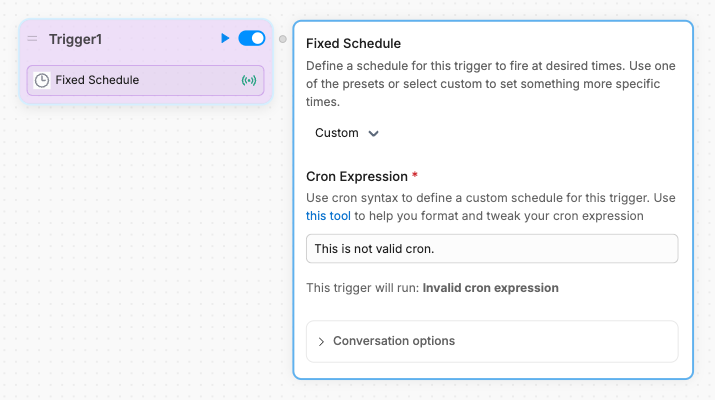Click the Cron Expression field label
Viewport: 715px width, 400px height.
[356, 176]
